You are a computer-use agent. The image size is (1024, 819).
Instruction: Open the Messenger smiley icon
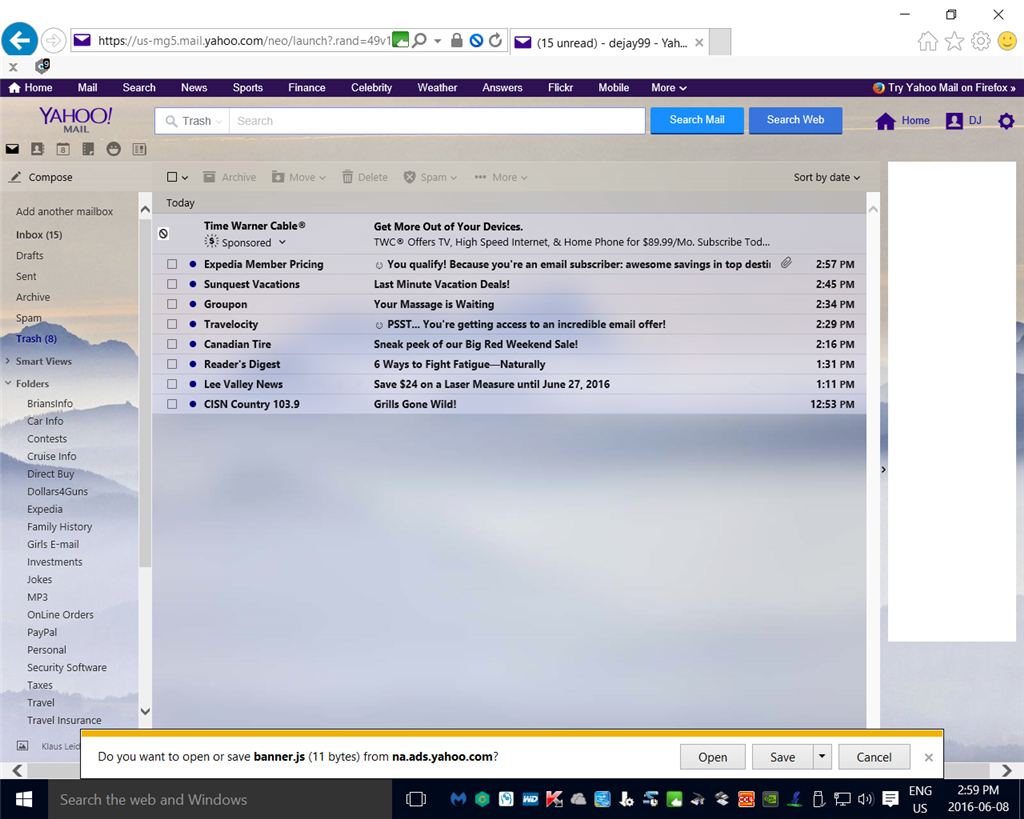(114, 150)
